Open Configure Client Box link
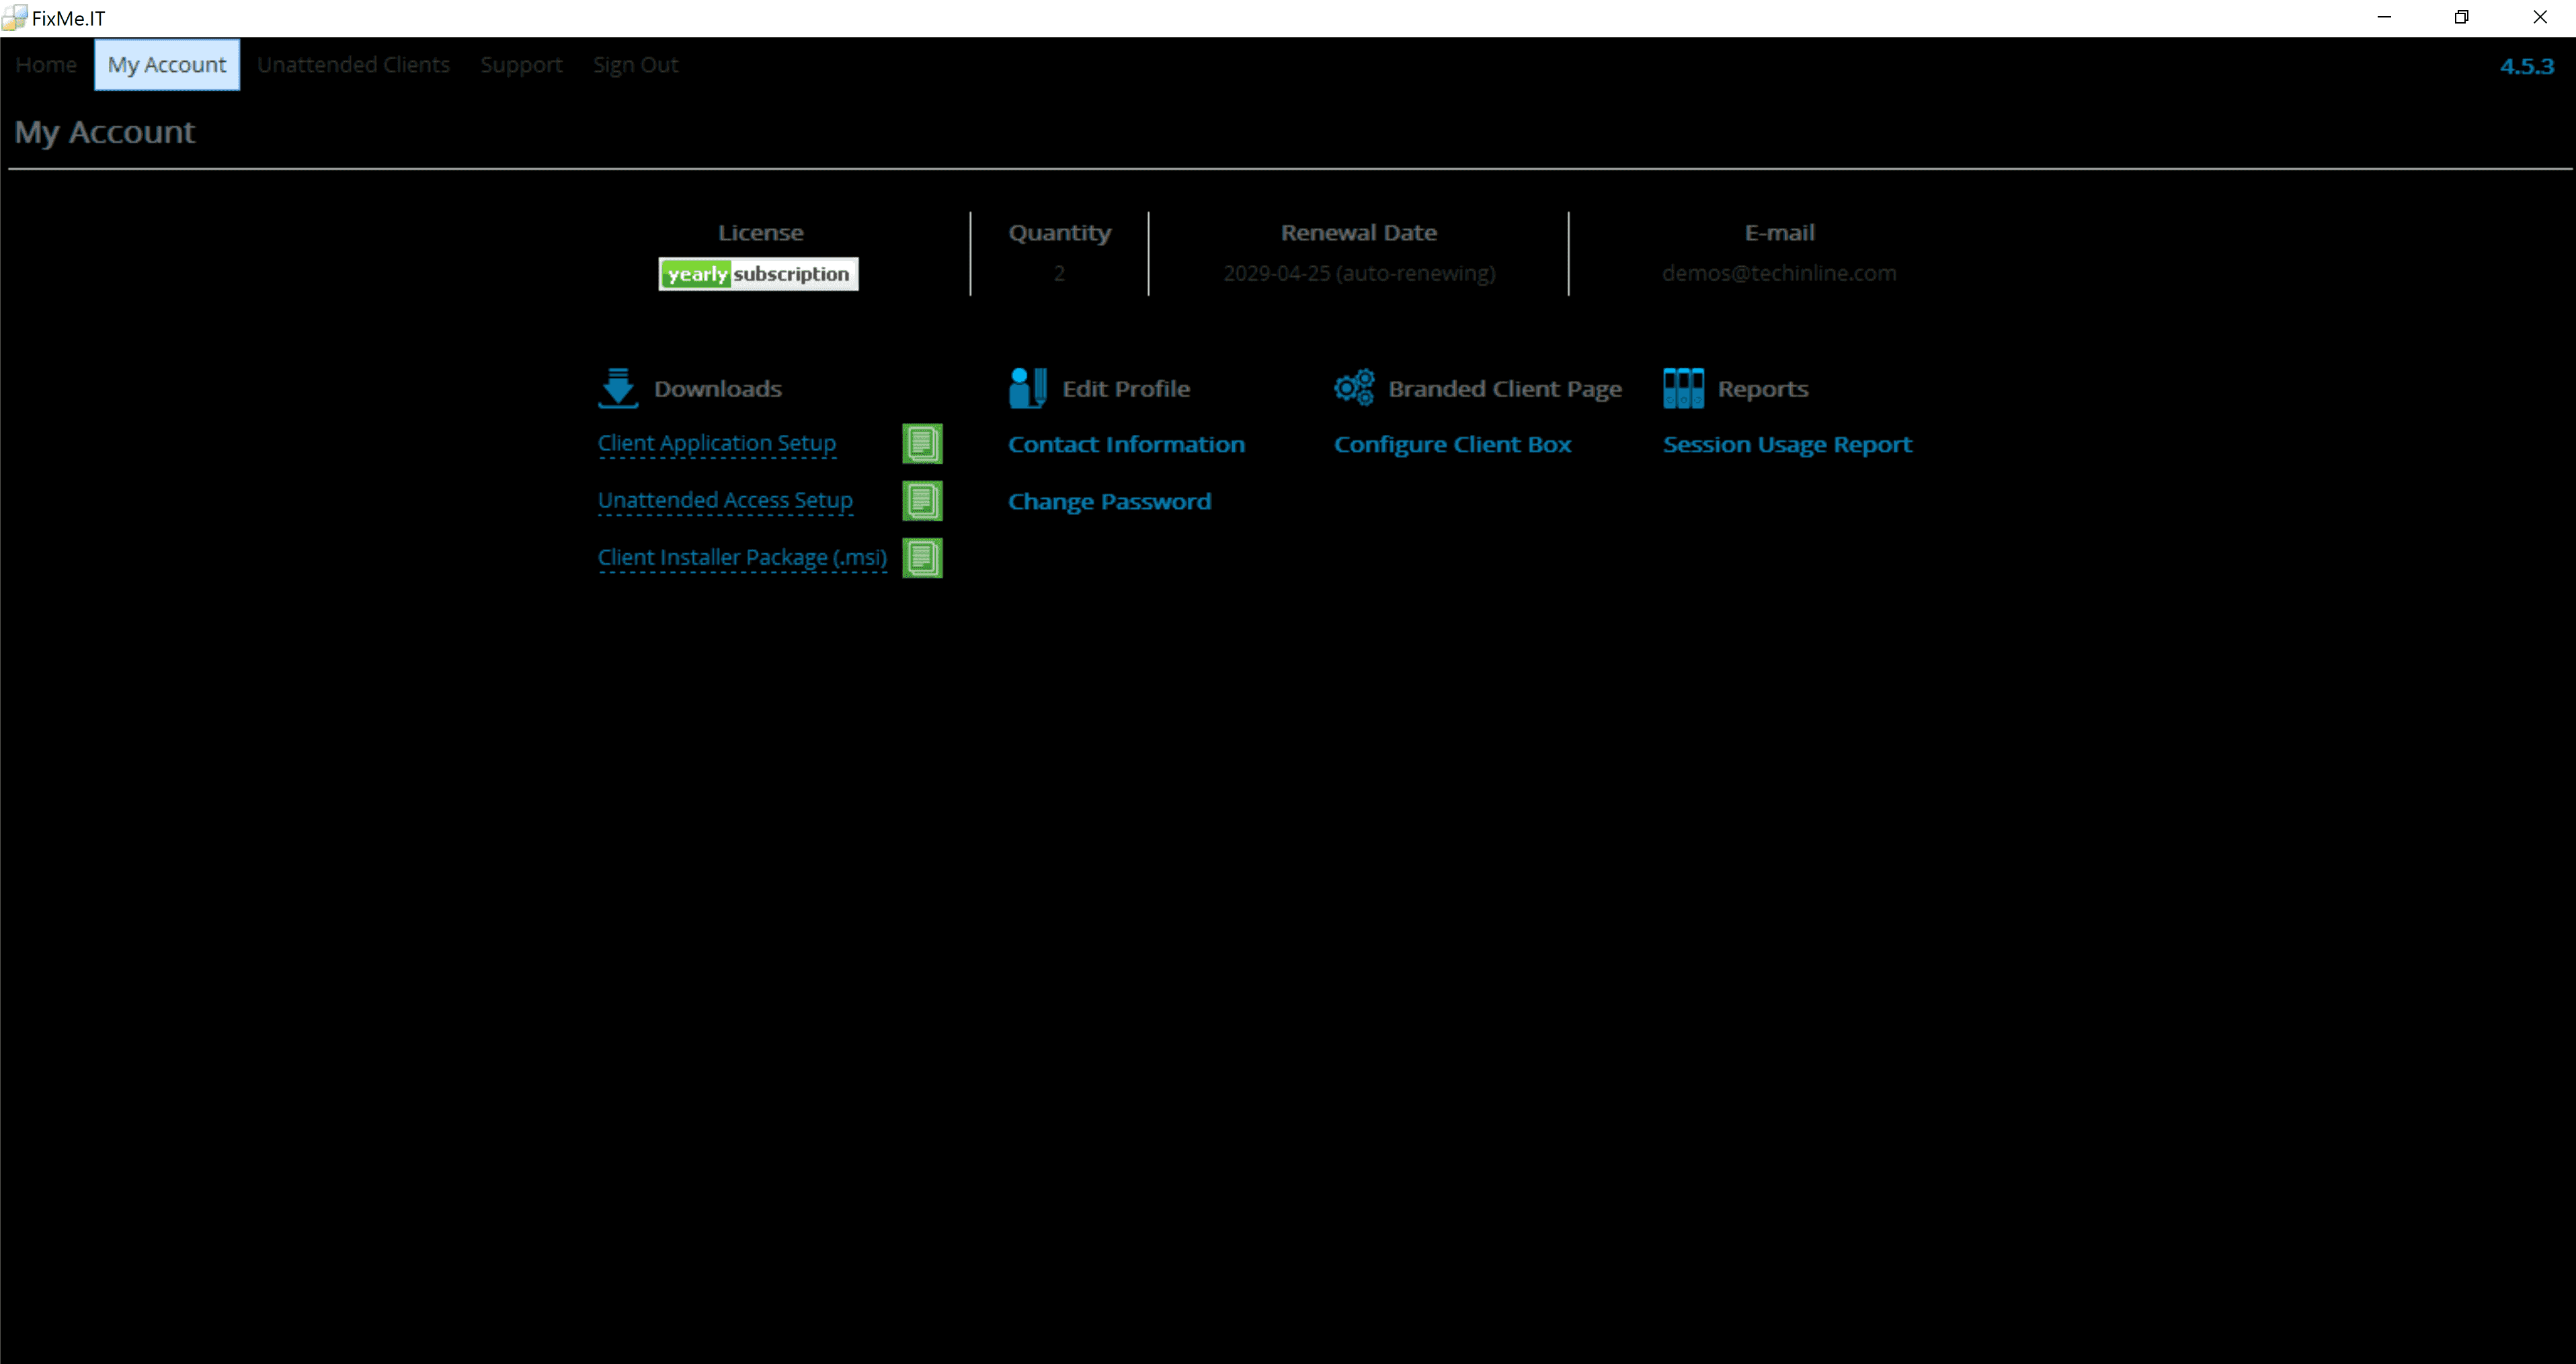2576x1364 pixels. coord(1452,444)
